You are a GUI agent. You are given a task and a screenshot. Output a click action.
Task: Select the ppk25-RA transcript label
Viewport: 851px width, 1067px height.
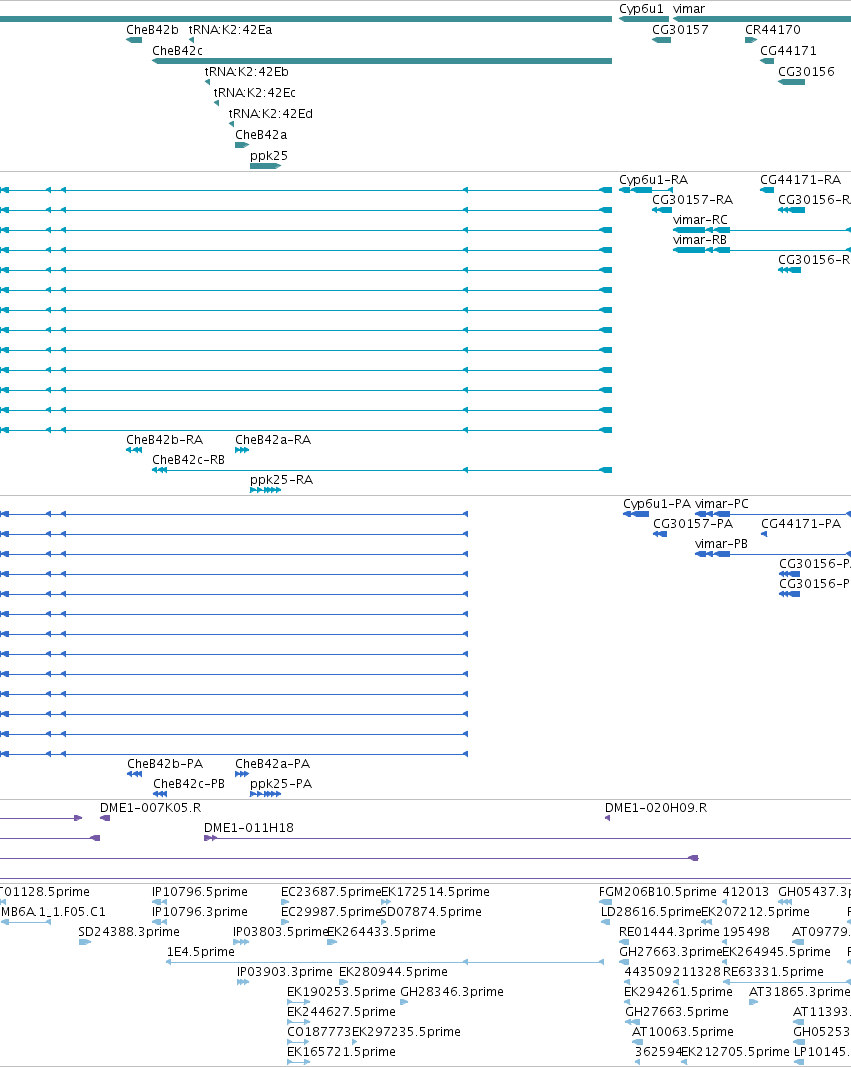tap(282, 480)
